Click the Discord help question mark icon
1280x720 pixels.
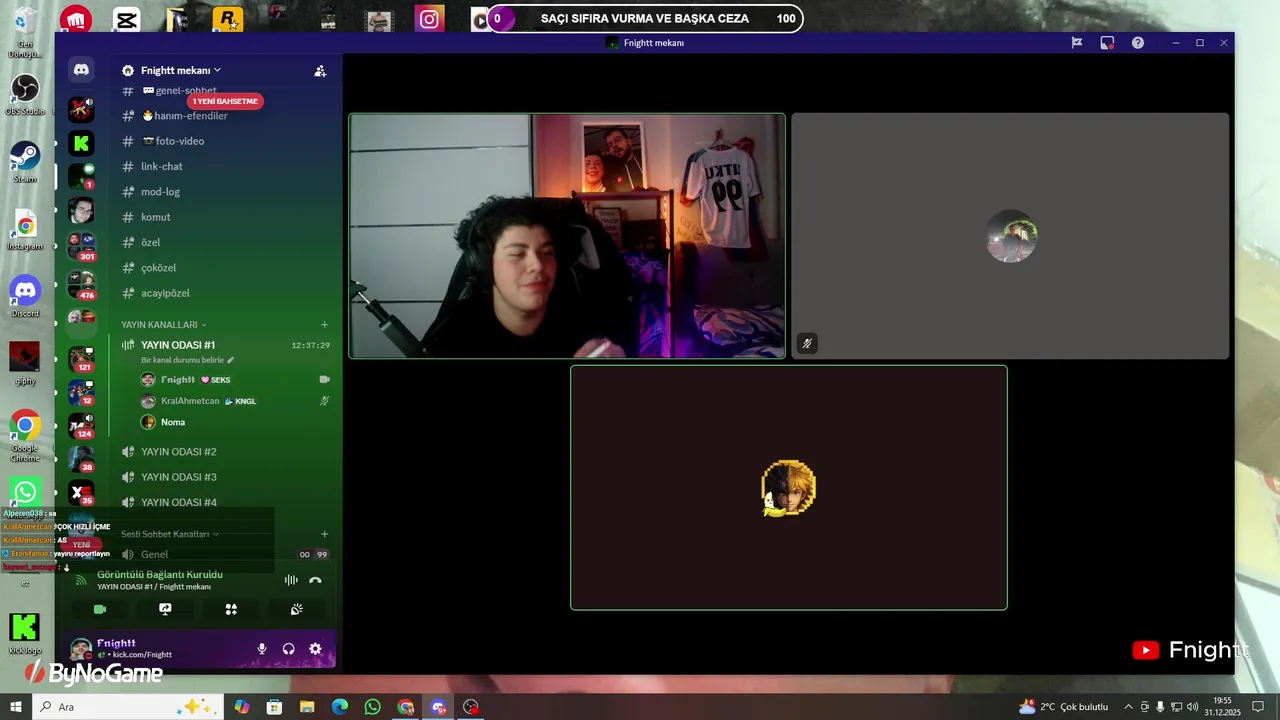point(1138,43)
